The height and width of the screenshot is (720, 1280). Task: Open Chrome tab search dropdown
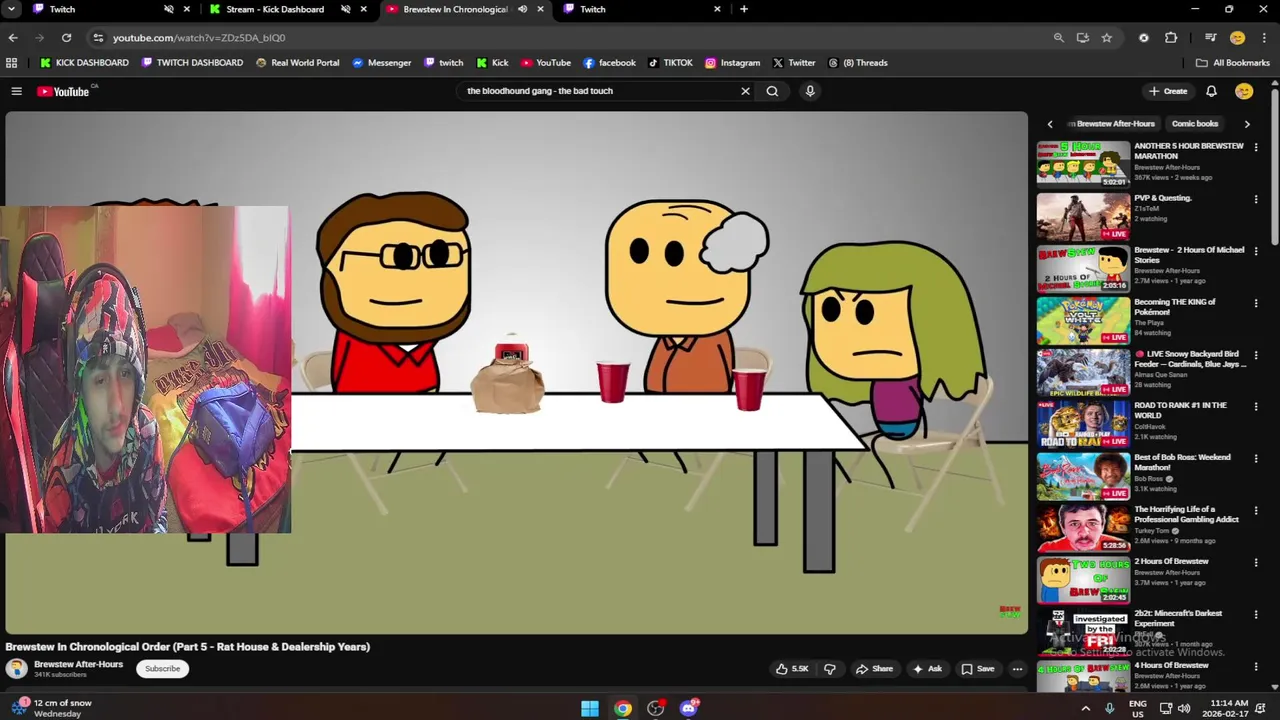coord(12,9)
